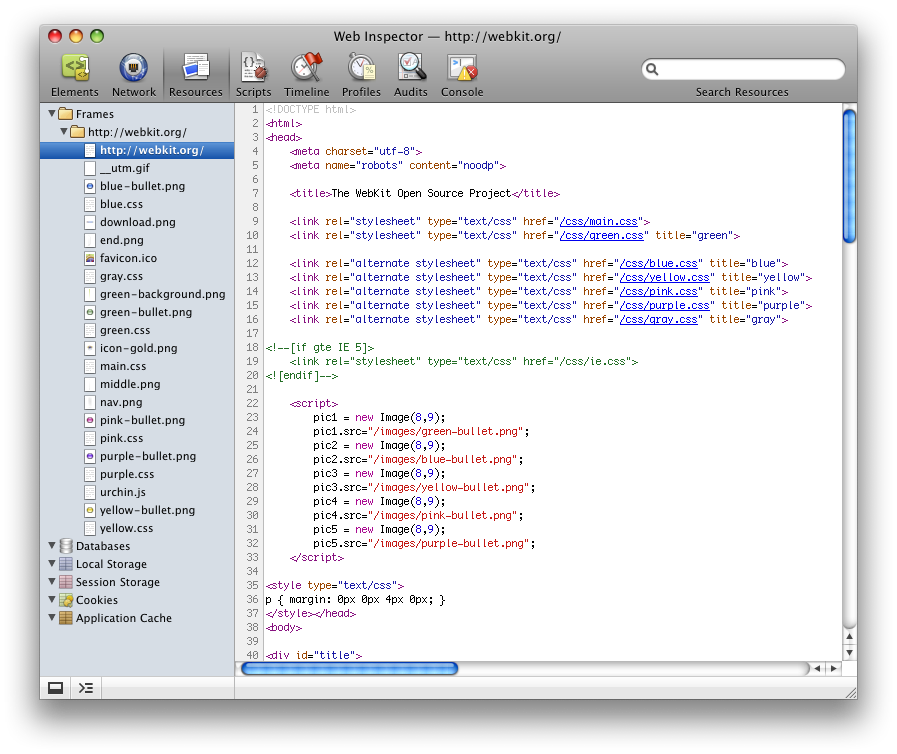
Task: Select the end.png resource
Action: coord(137,240)
